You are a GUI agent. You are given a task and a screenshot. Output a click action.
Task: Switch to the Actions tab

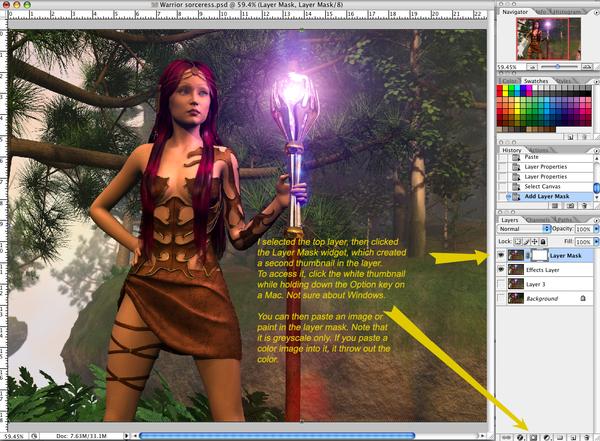point(539,150)
